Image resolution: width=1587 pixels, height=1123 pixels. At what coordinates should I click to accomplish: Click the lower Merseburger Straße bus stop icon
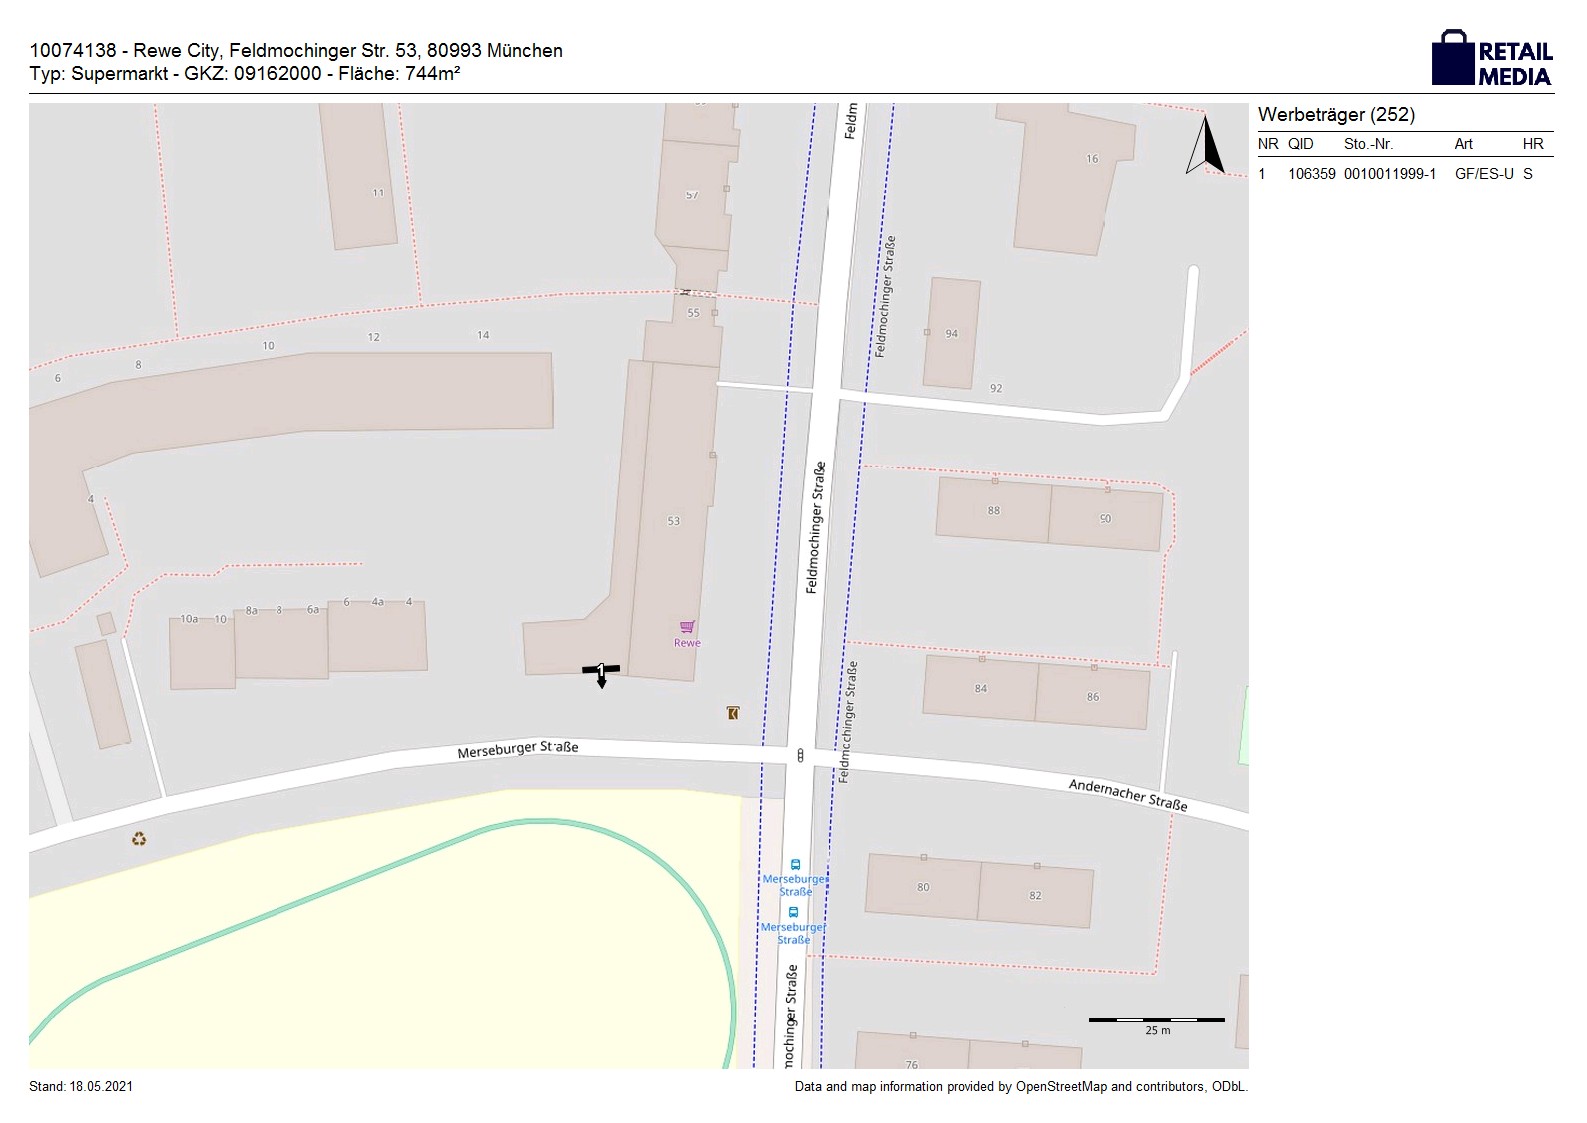click(x=793, y=912)
